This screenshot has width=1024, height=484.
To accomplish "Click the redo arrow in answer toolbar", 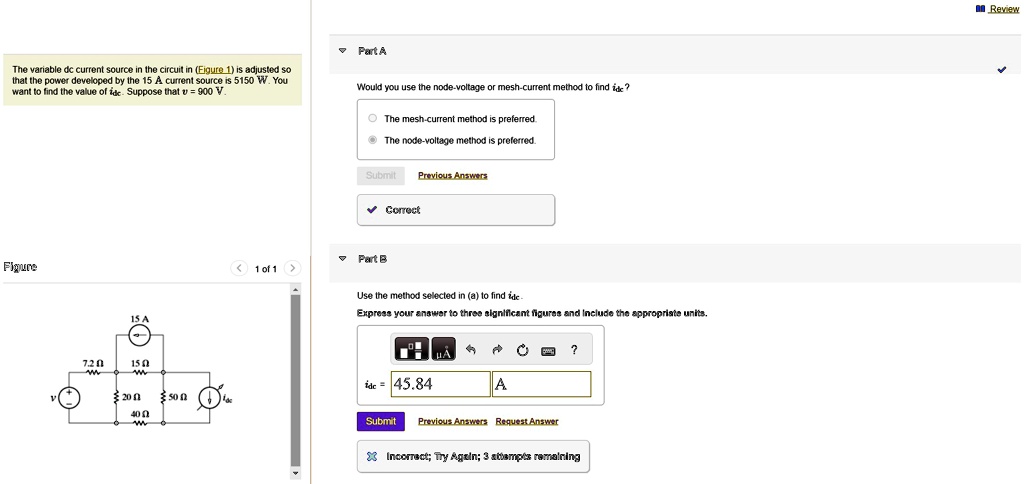I will [x=496, y=350].
